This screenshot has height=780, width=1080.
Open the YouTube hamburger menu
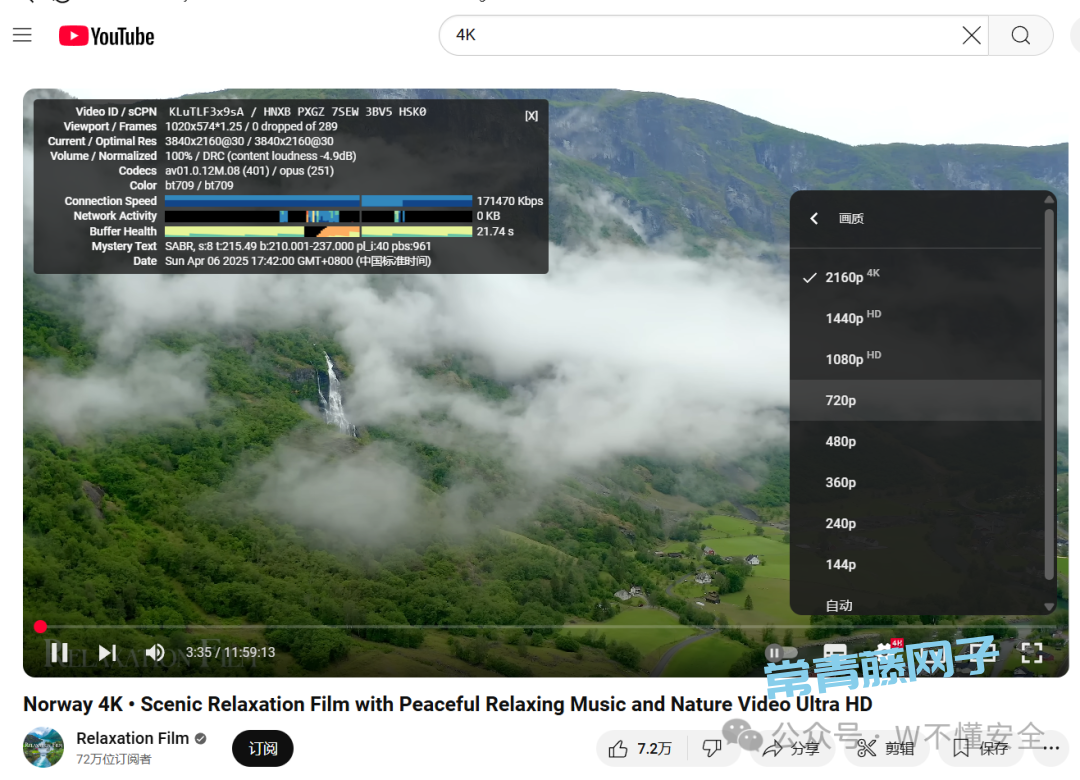22,36
